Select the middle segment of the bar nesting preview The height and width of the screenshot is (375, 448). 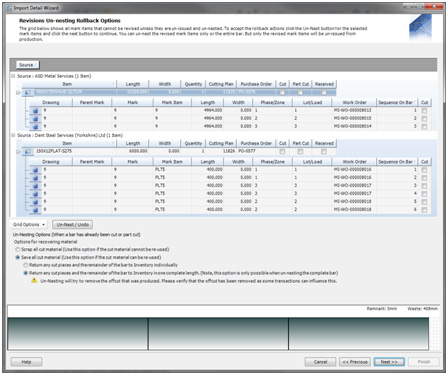pos(218,333)
